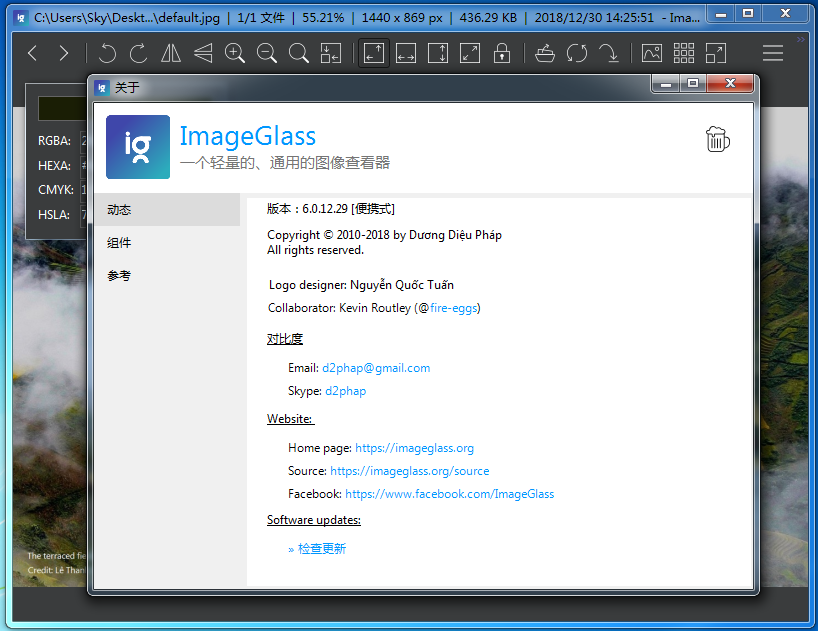Enable scale-to-height view mode

coord(438,52)
